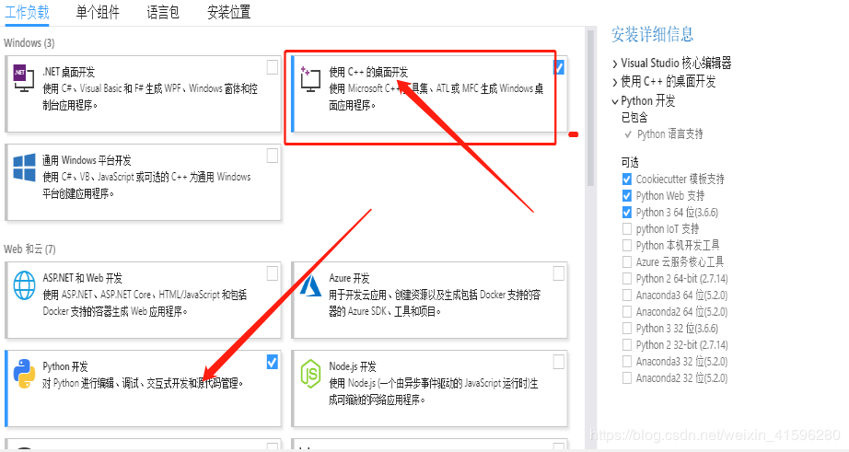Select the ASP.NET 和 Web 开发 title

point(82,278)
